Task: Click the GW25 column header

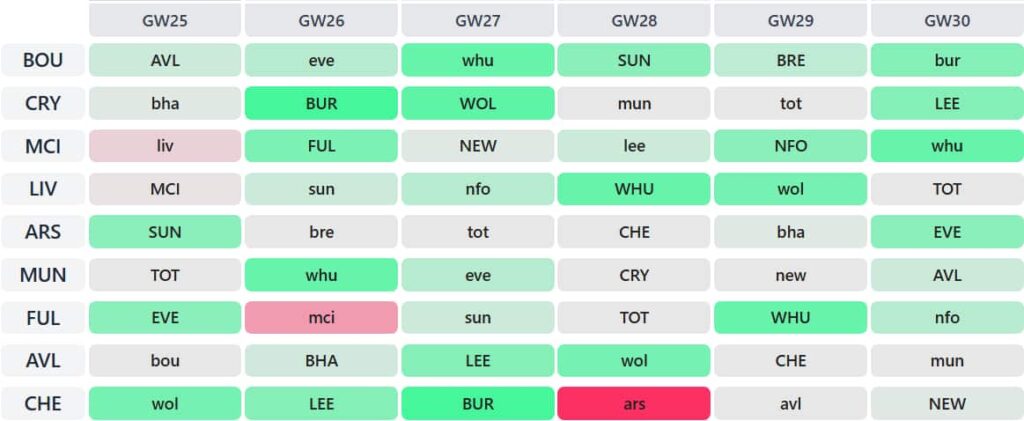Action: point(165,19)
